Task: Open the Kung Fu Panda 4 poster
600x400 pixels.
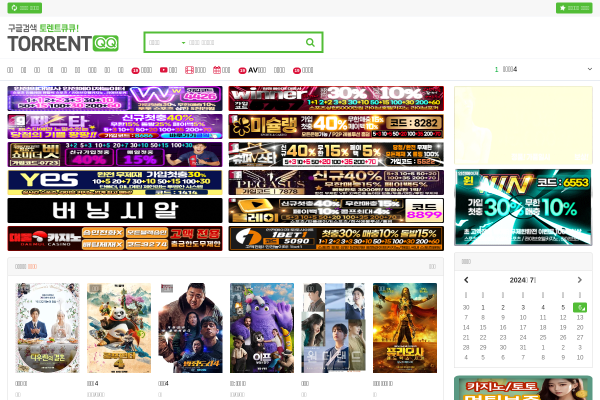Action: [x=119, y=328]
